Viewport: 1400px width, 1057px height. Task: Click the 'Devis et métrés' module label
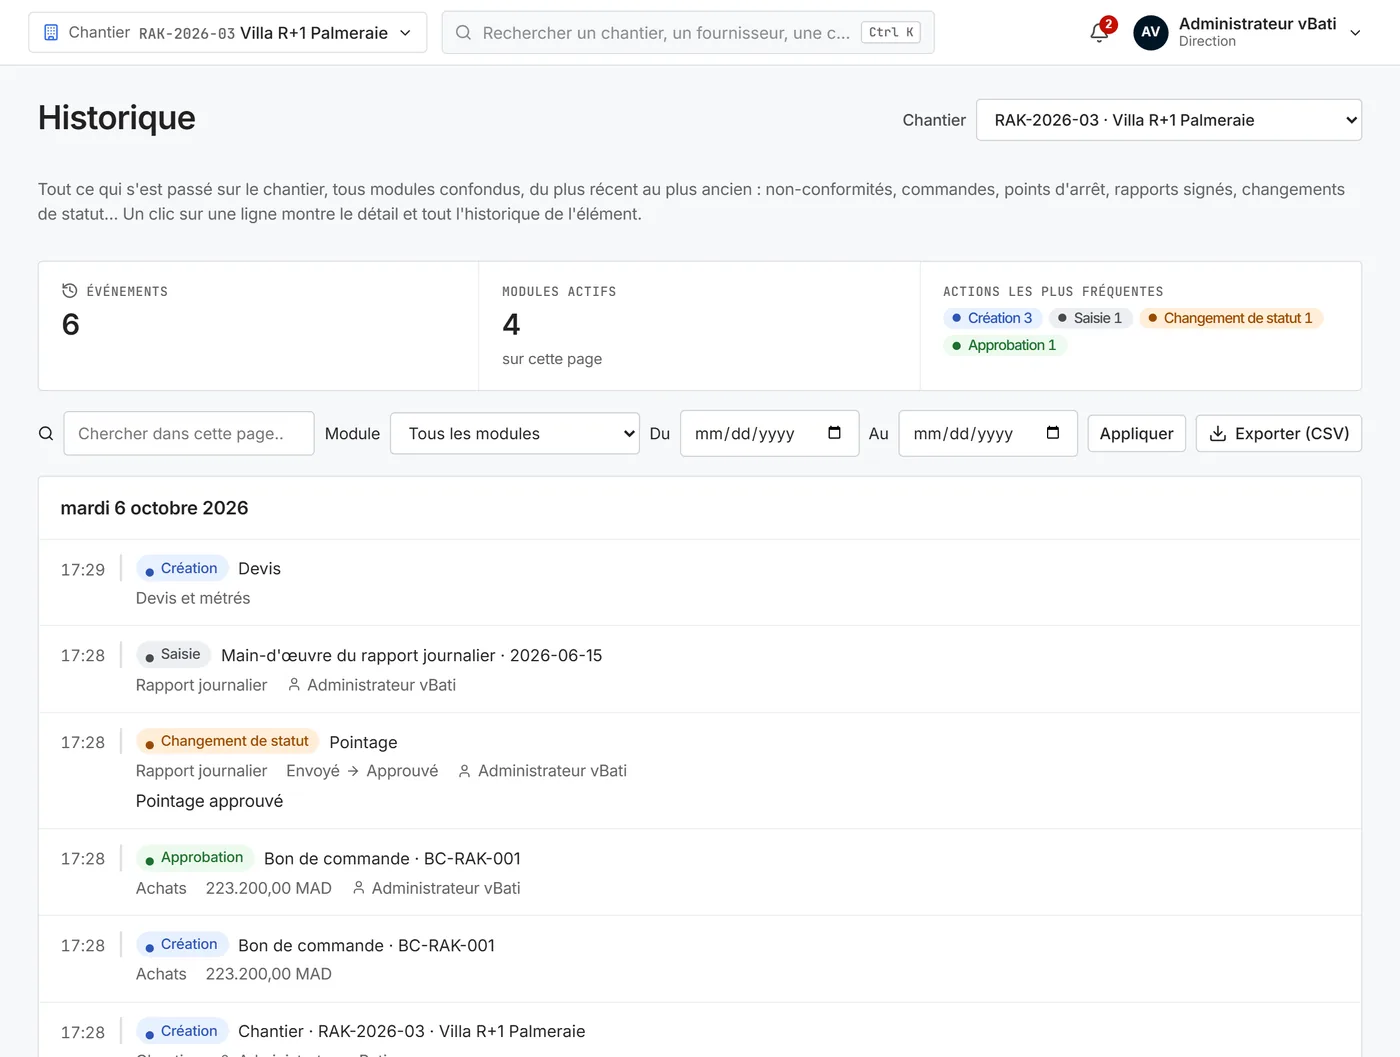tap(193, 598)
